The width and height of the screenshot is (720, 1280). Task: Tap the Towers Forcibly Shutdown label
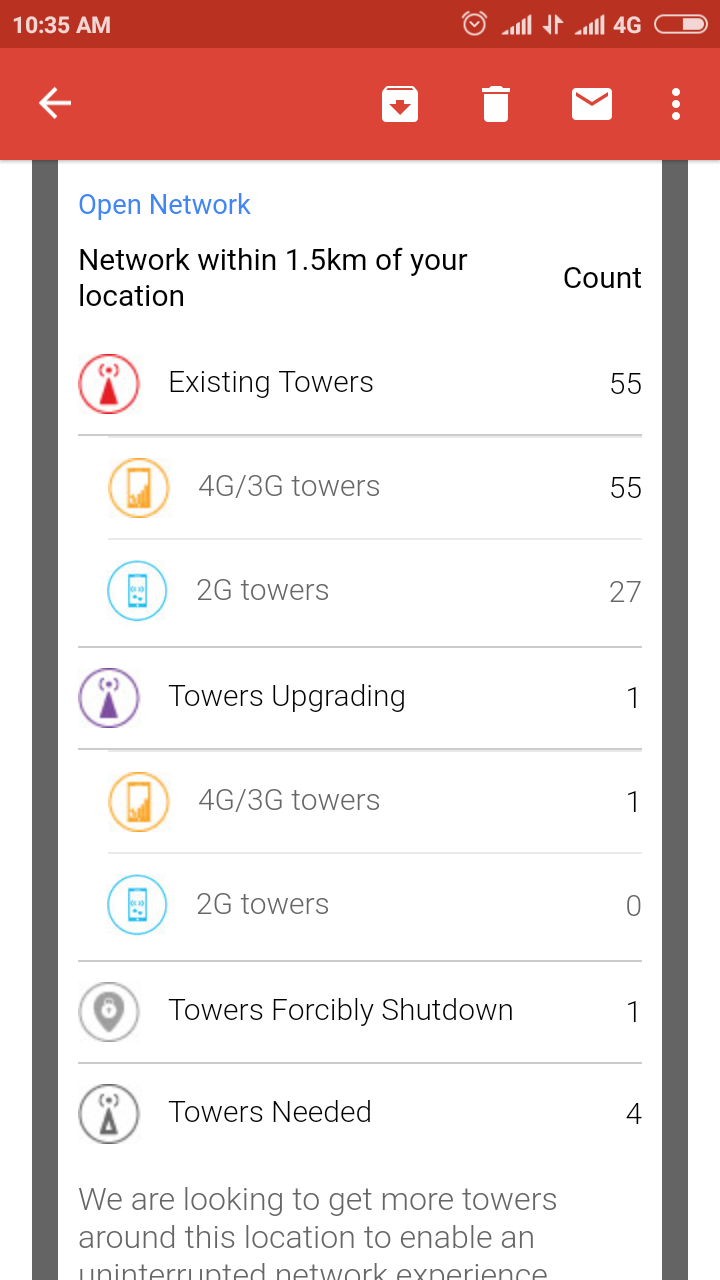coord(341,1010)
